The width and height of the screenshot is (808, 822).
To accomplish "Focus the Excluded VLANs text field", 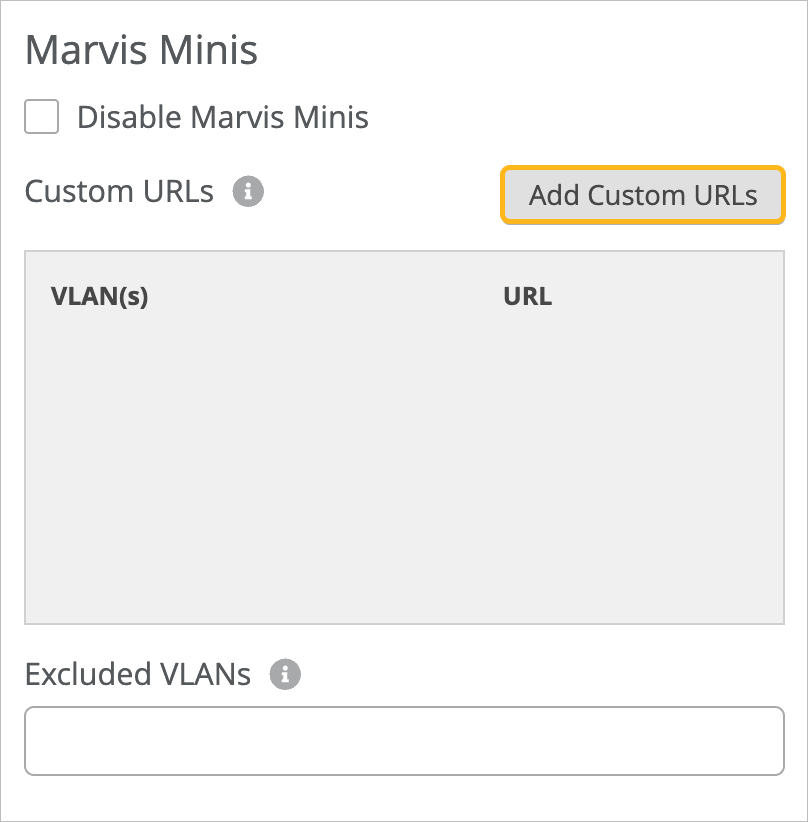I will (404, 741).
